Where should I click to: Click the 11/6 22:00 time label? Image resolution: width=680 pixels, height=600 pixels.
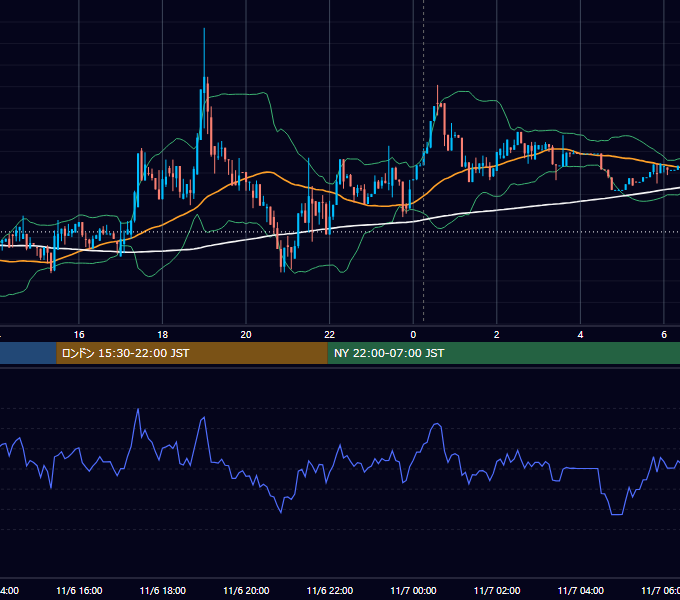pos(330,591)
